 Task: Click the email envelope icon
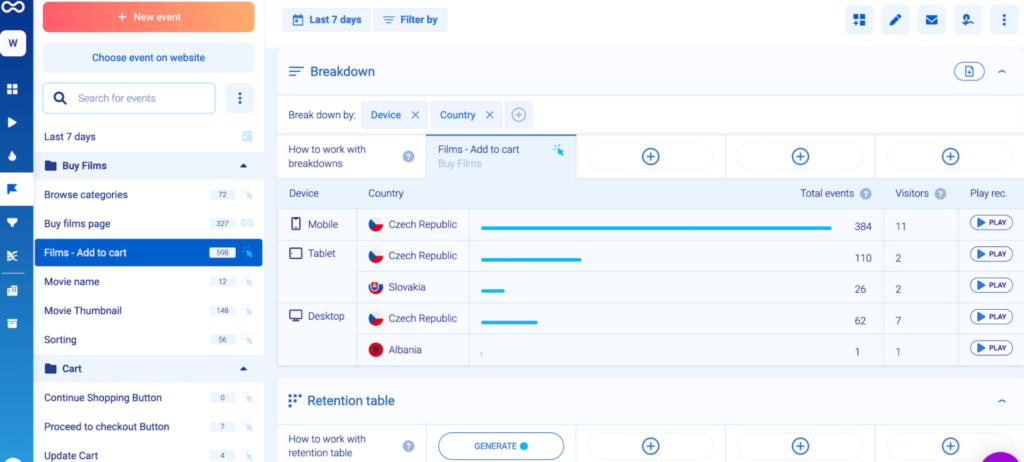click(x=931, y=20)
